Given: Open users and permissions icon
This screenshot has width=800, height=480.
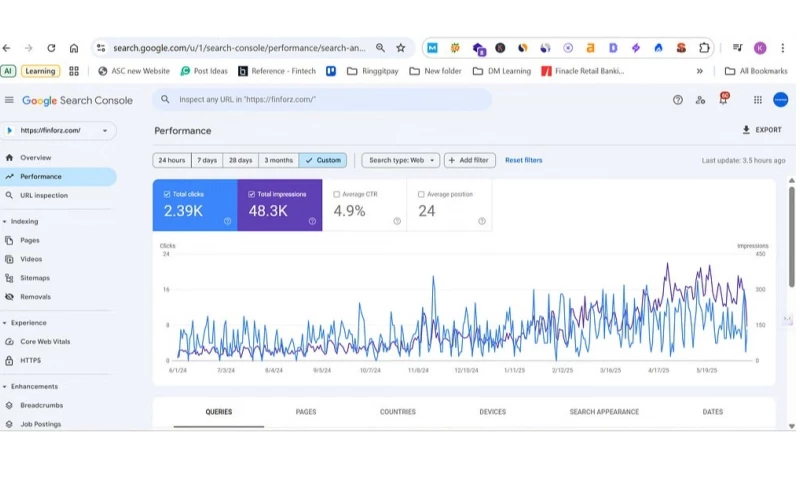Looking at the screenshot, I should pyautogui.click(x=700, y=100).
